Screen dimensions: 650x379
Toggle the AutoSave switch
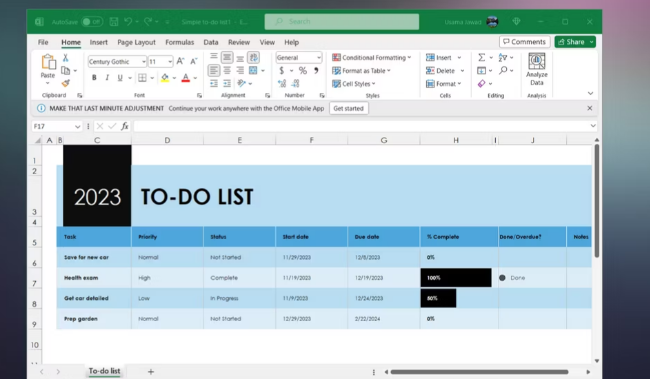(92, 22)
